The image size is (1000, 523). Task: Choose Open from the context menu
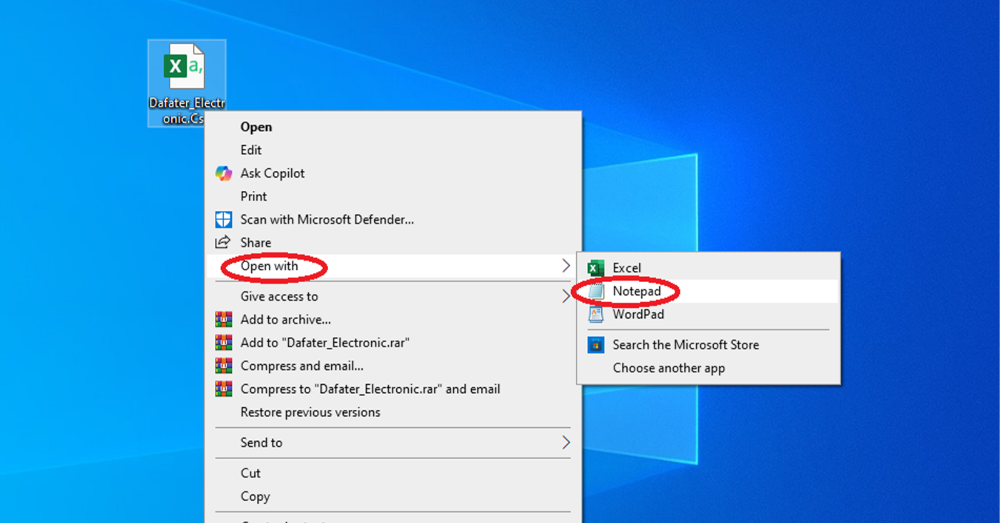(394, 127)
